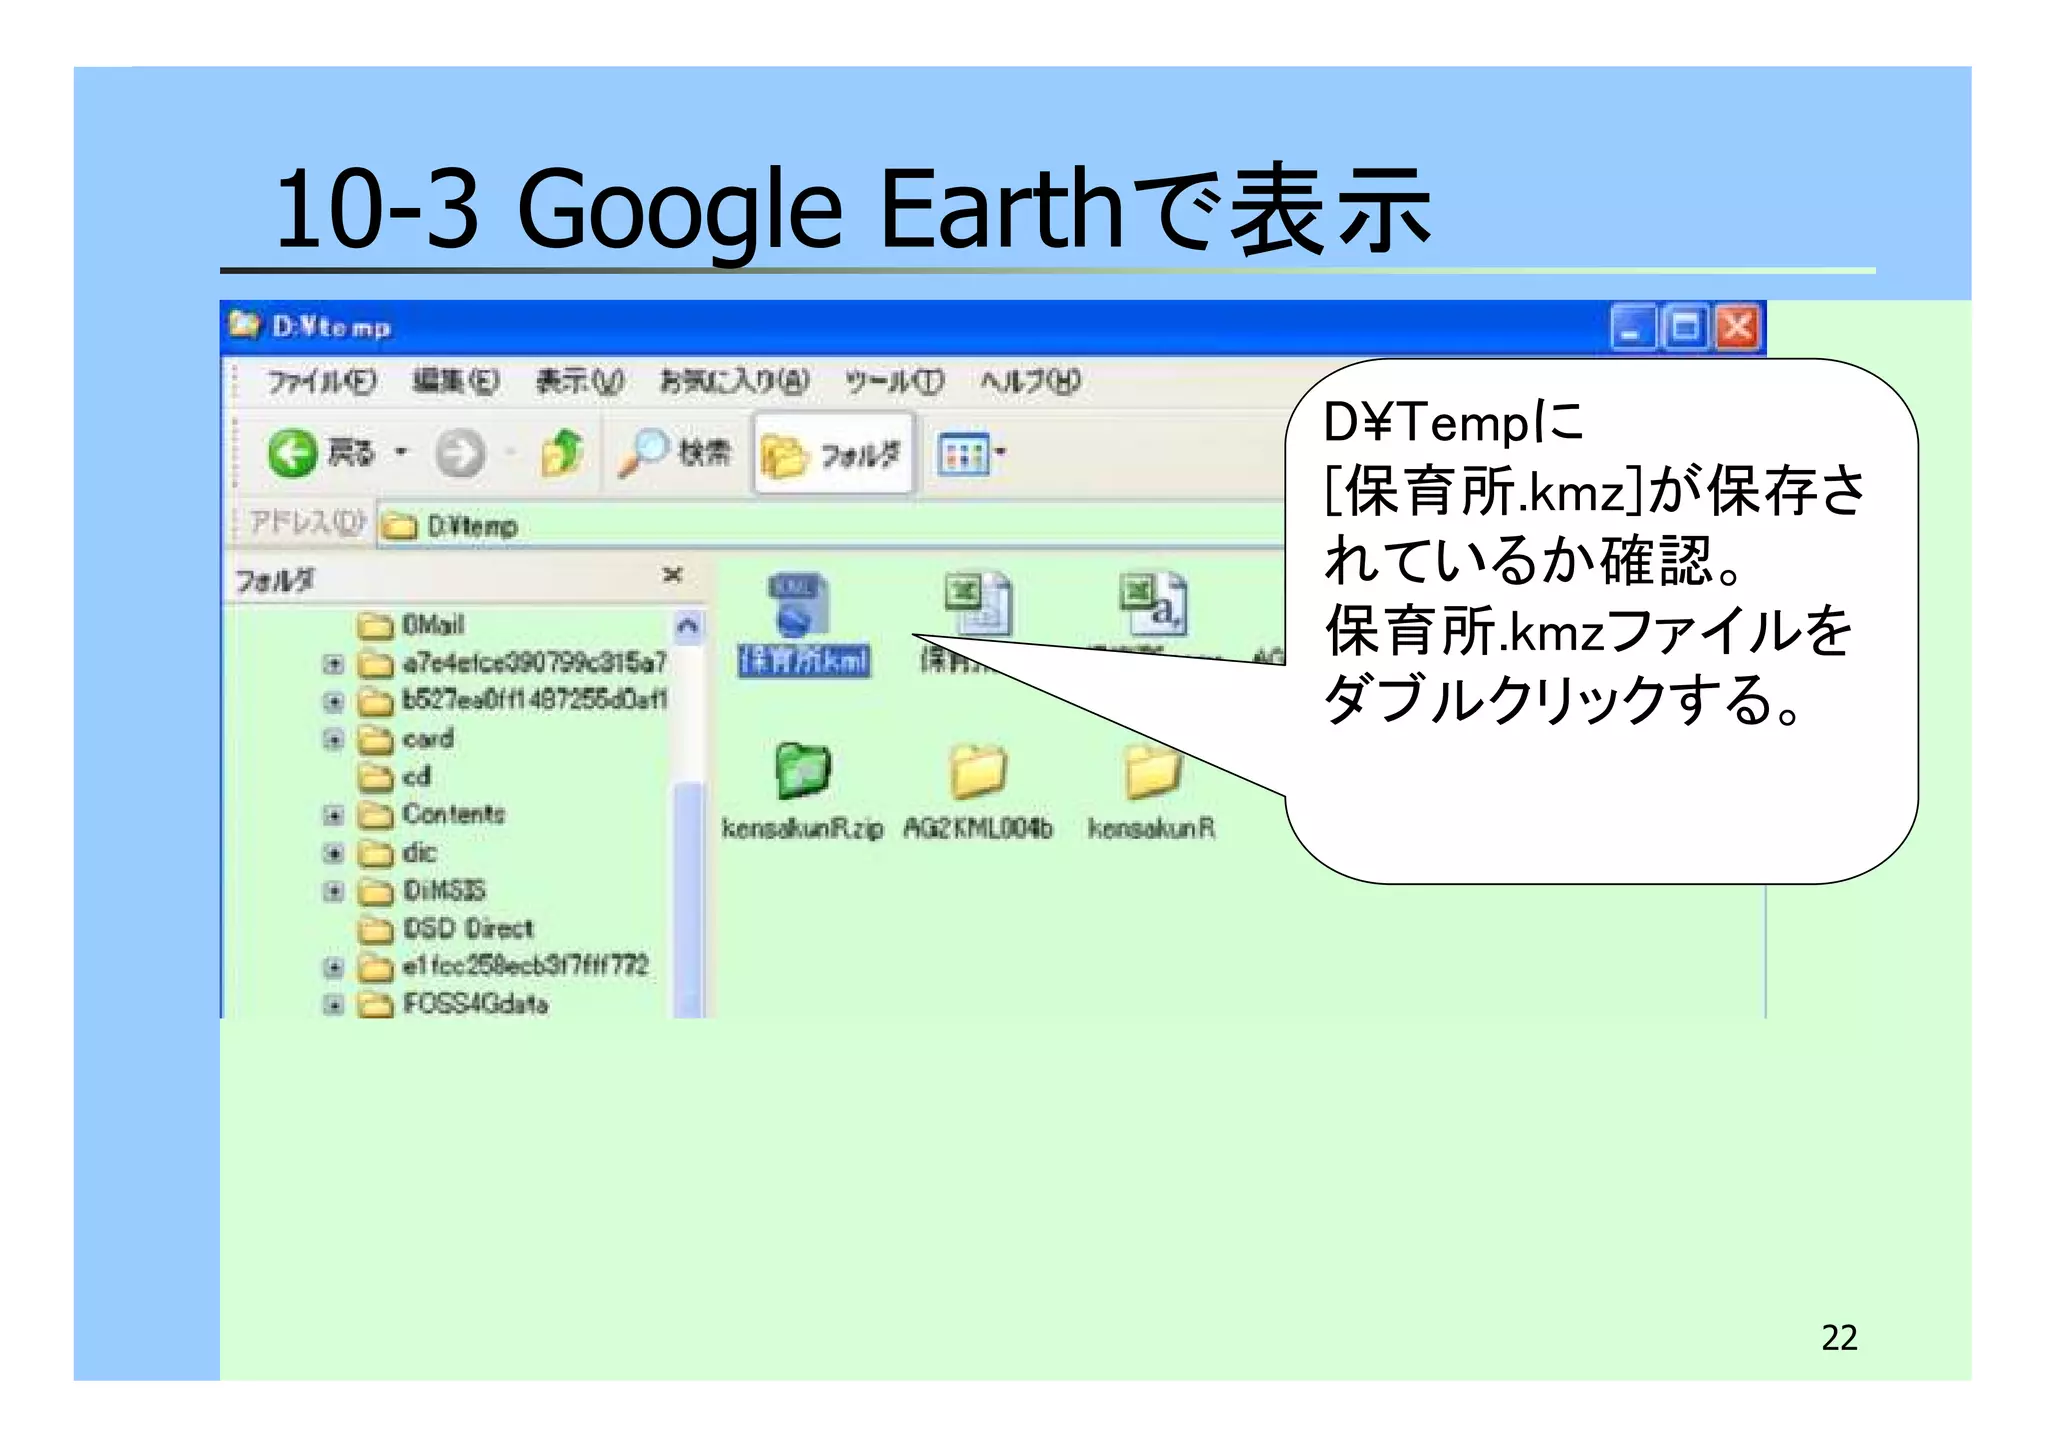The image size is (2048, 1448).
Task: Toggle the Folders pane button
Action: (x=834, y=454)
